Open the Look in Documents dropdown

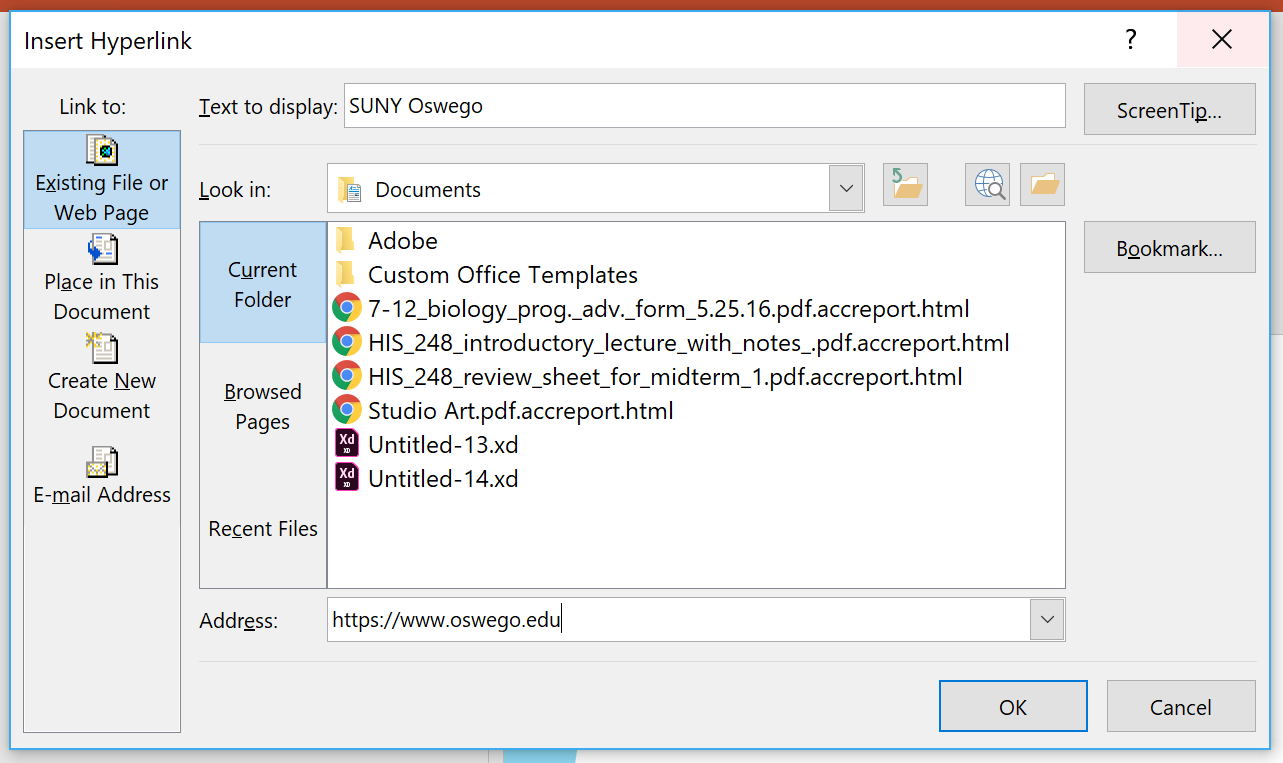846,189
